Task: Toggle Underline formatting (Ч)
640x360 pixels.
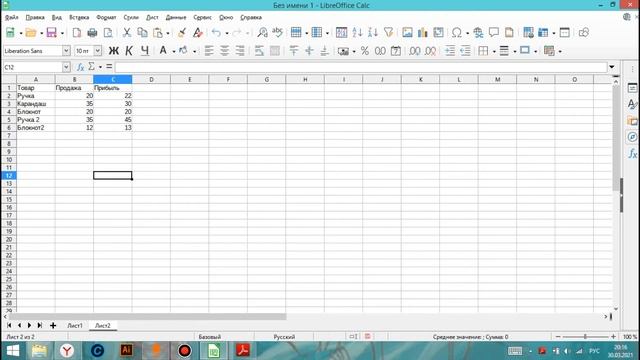Action: tap(145, 51)
